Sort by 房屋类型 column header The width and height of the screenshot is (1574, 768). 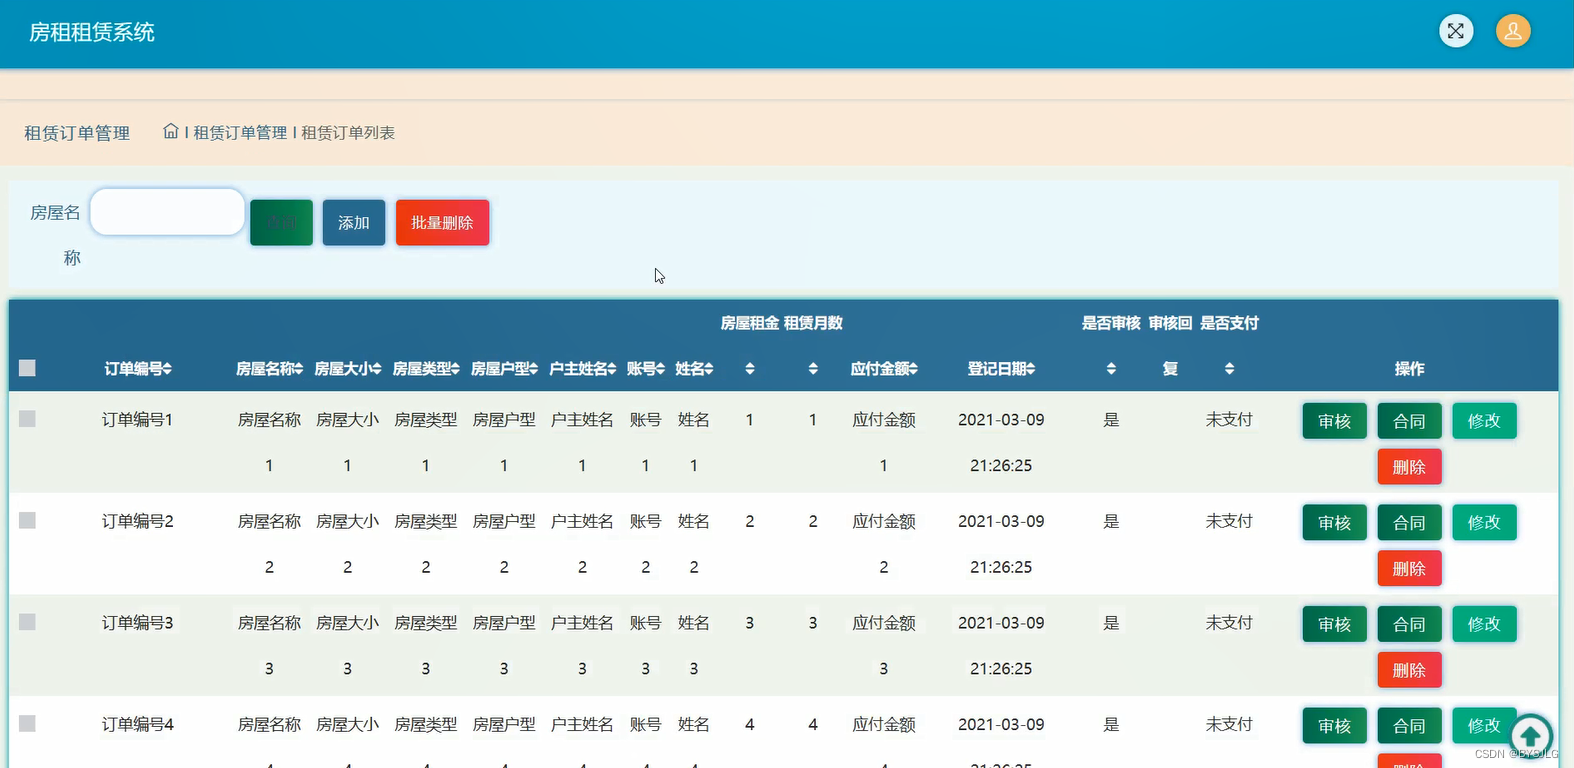pyautogui.click(x=426, y=369)
